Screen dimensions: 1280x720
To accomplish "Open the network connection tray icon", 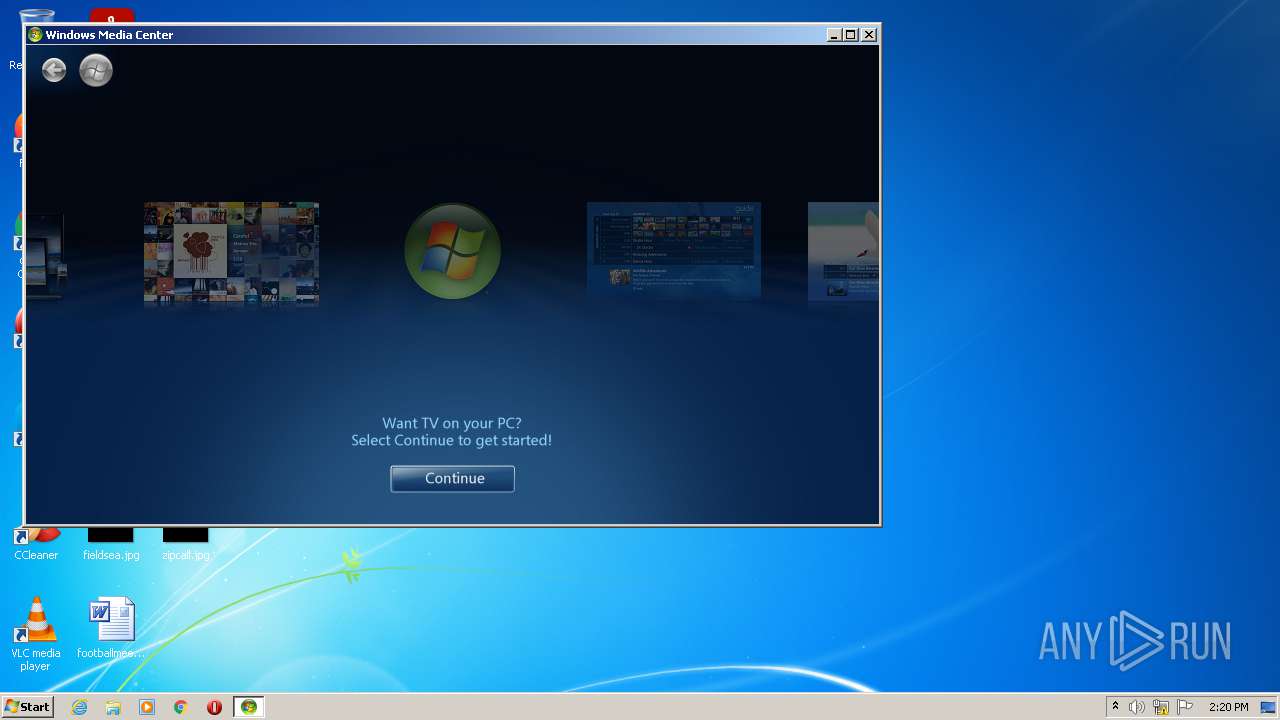I will click(x=1161, y=707).
